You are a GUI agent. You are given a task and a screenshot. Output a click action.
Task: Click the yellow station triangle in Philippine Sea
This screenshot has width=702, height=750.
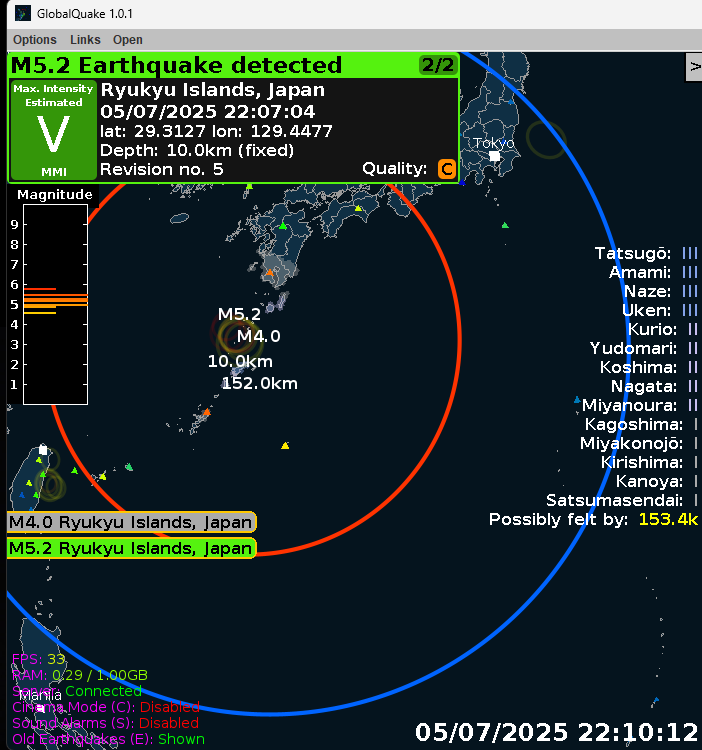(285, 445)
